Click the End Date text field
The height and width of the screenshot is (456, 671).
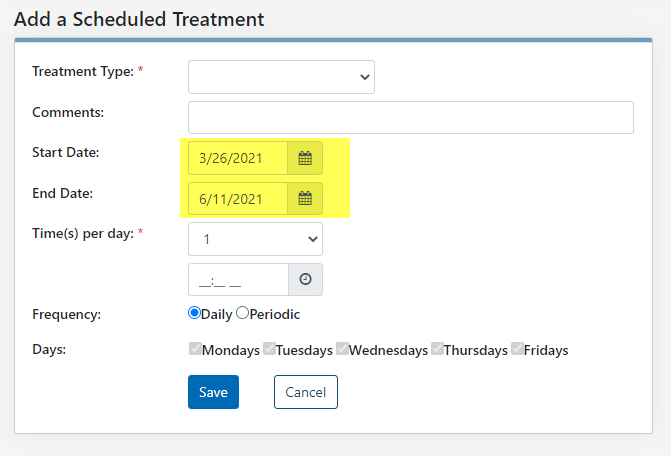click(238, 198)
